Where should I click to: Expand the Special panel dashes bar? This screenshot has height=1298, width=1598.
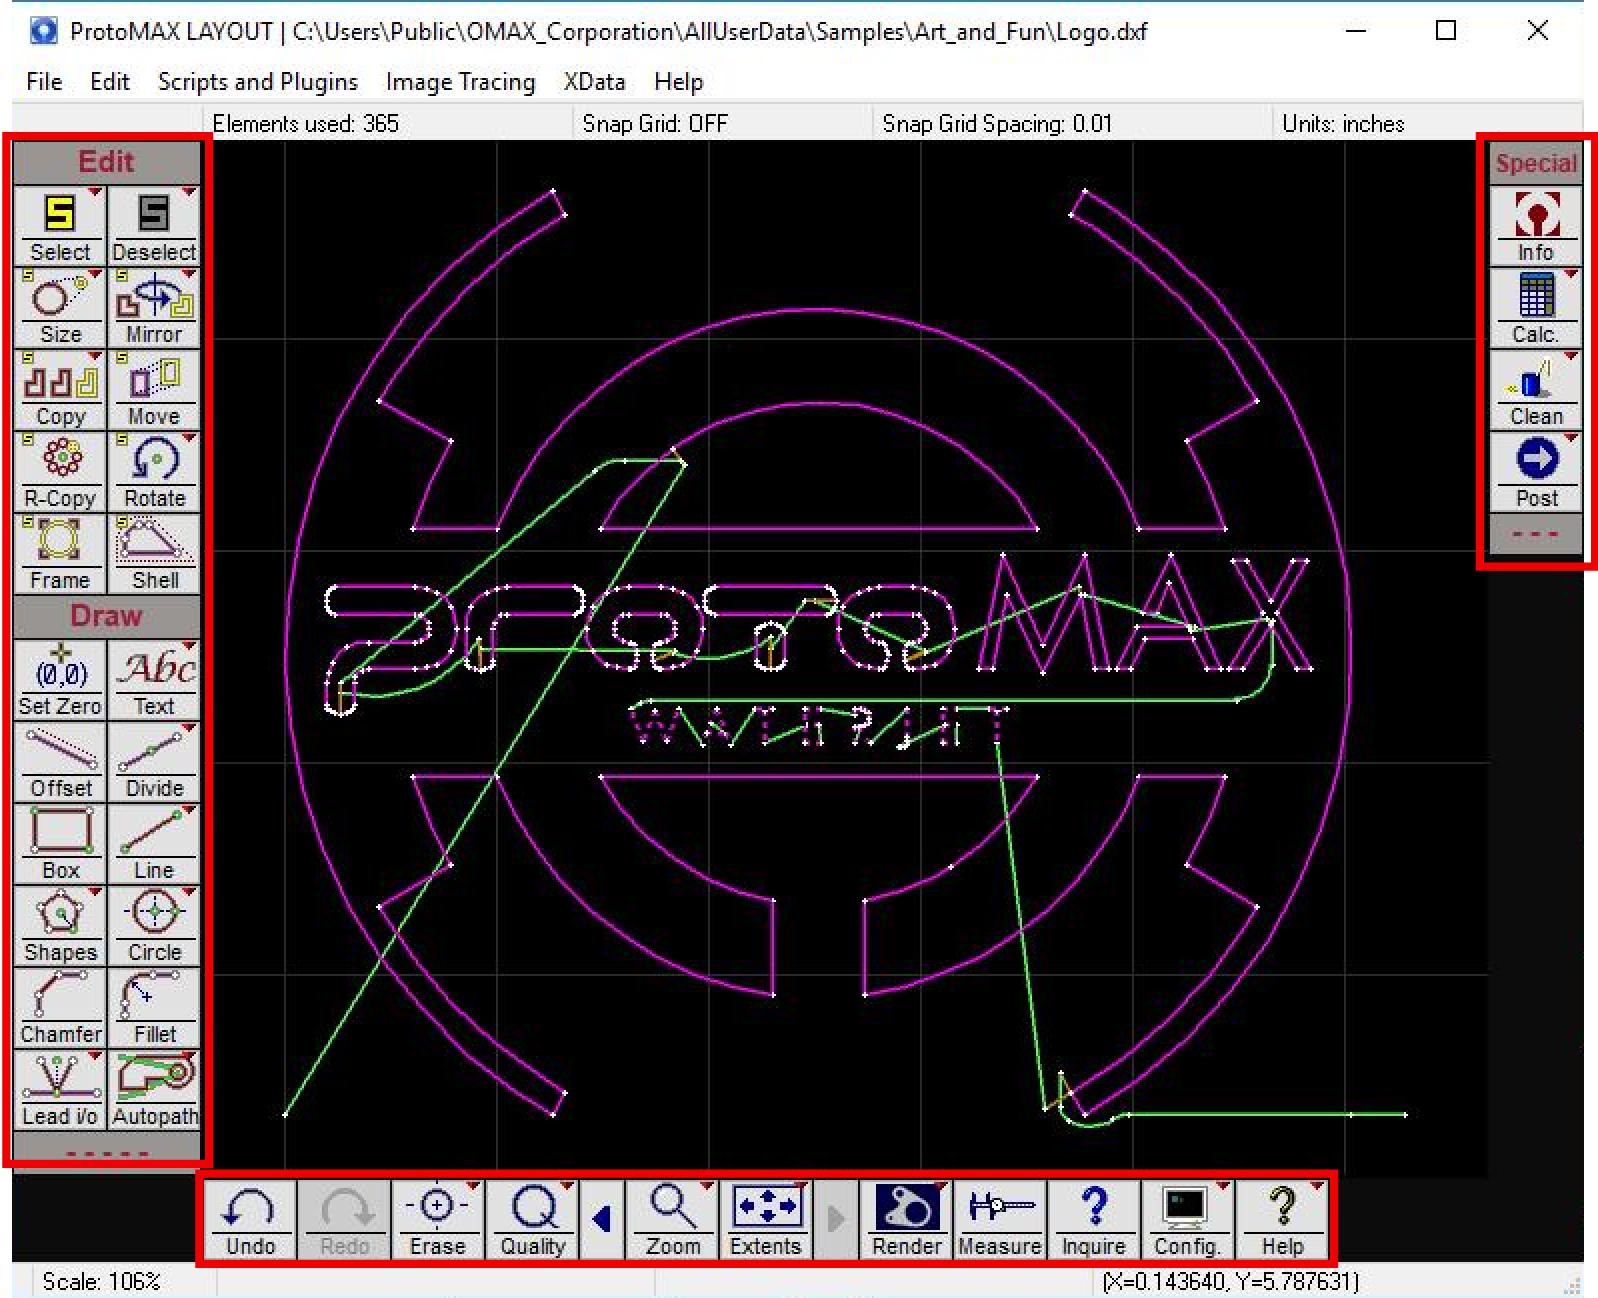(1535, 534)
